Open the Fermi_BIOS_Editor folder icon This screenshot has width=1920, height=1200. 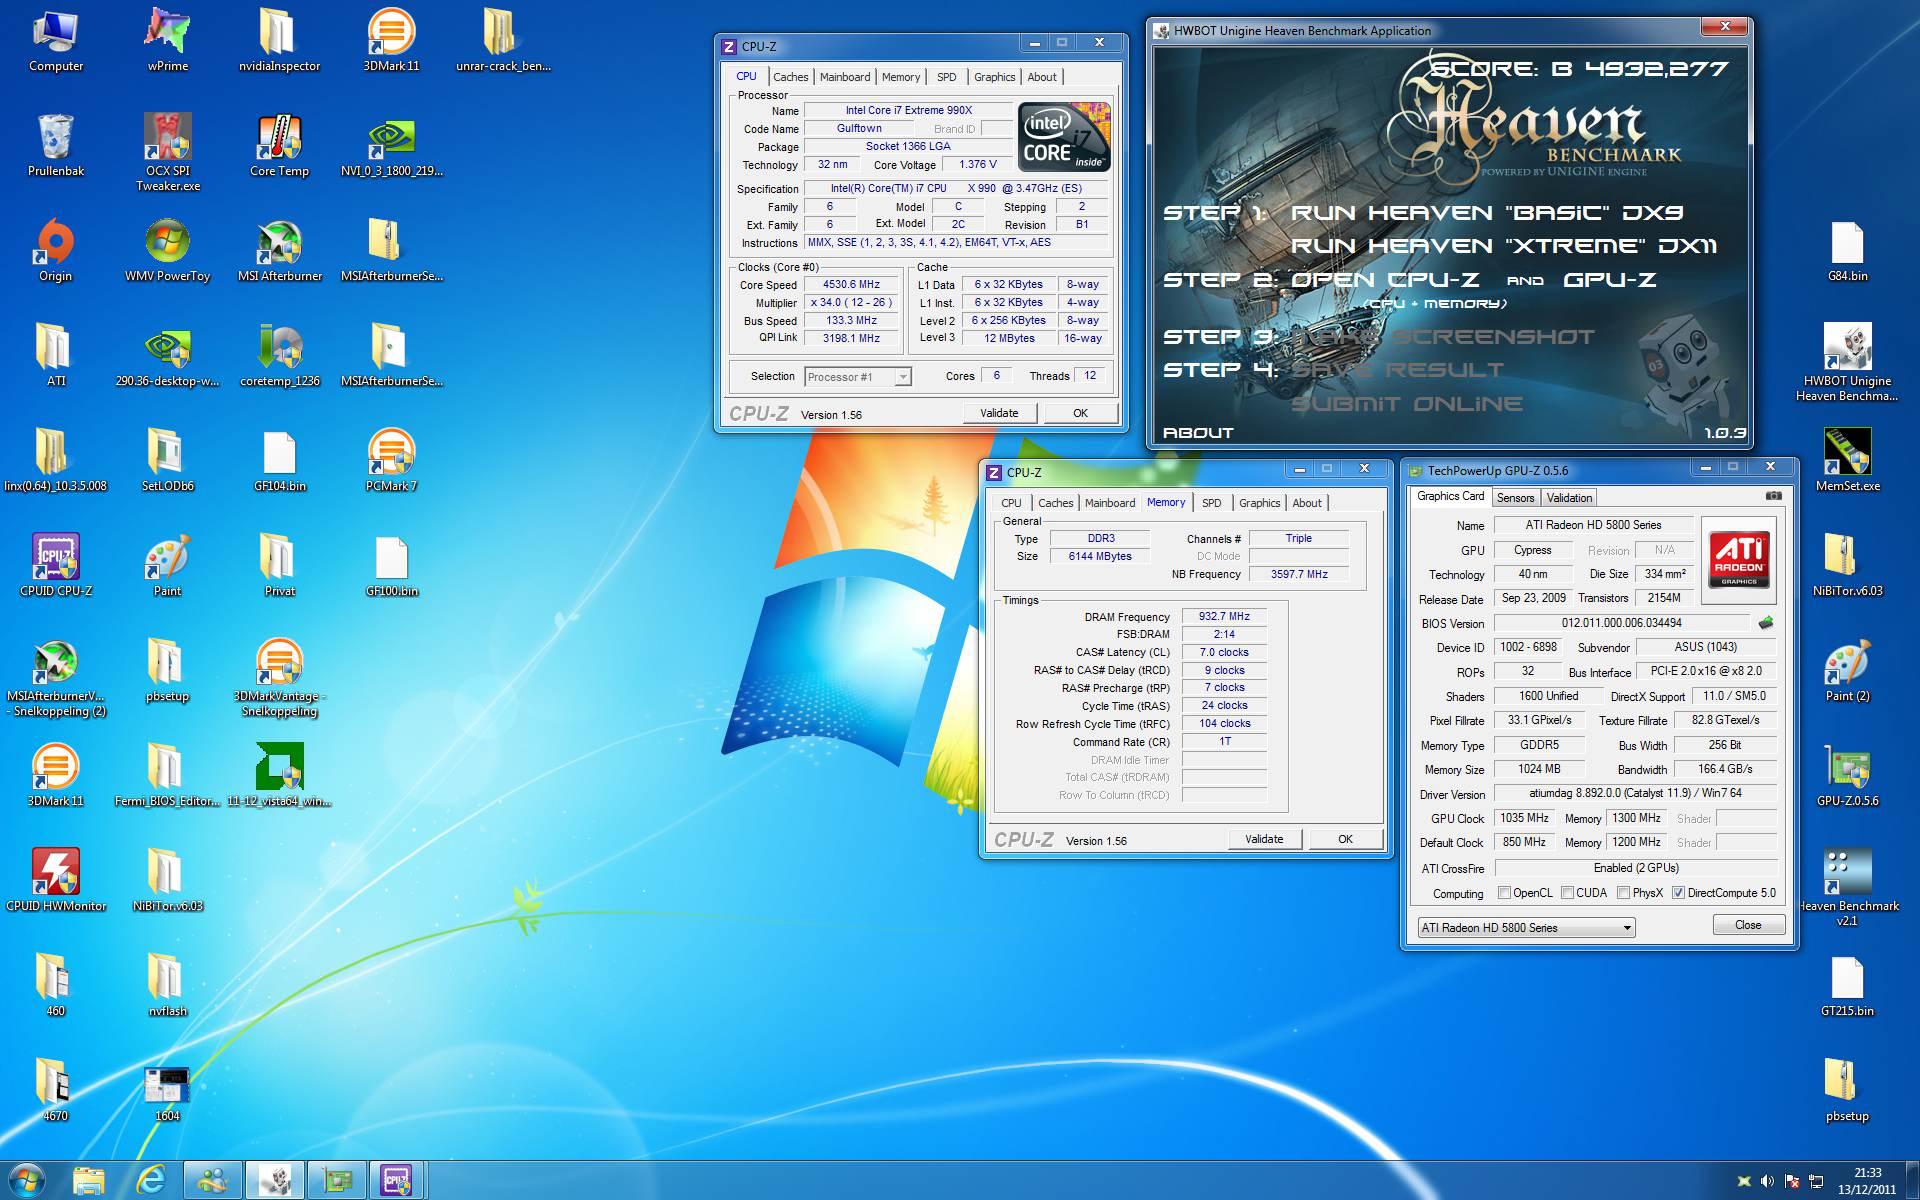168,773
